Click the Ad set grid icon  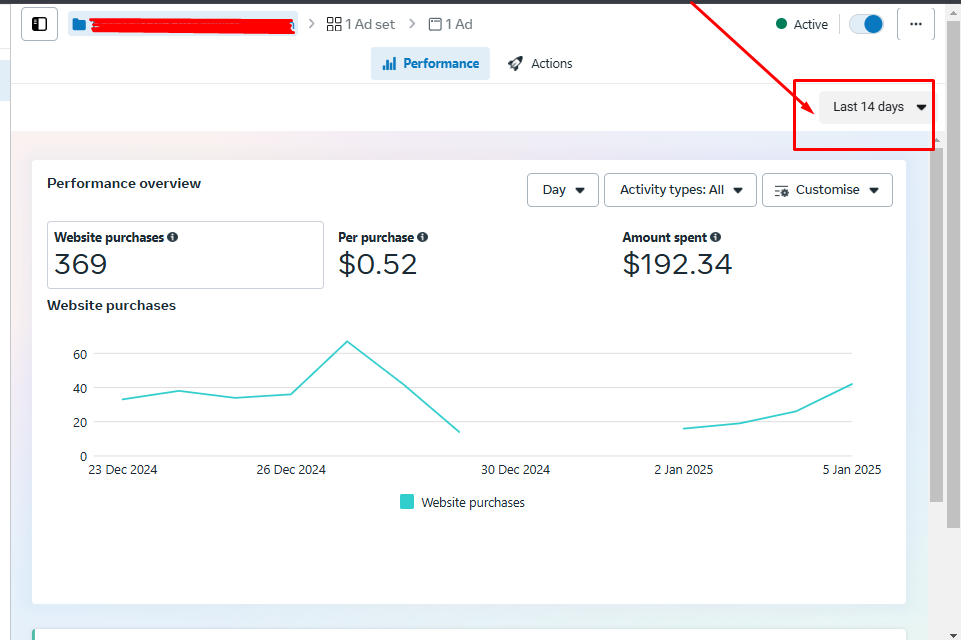tap(334, 24)
